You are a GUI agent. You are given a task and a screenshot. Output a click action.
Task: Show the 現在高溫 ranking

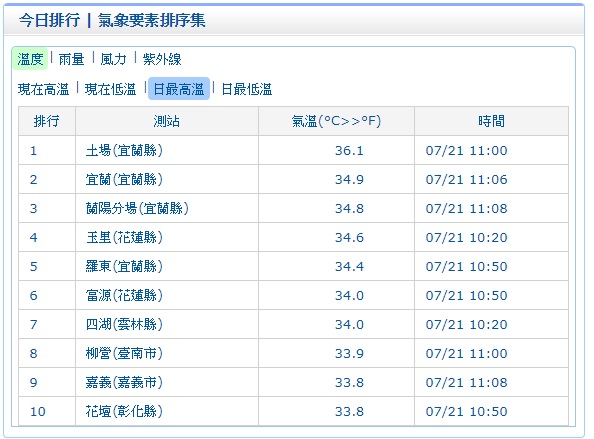click(x=44, y=89)
